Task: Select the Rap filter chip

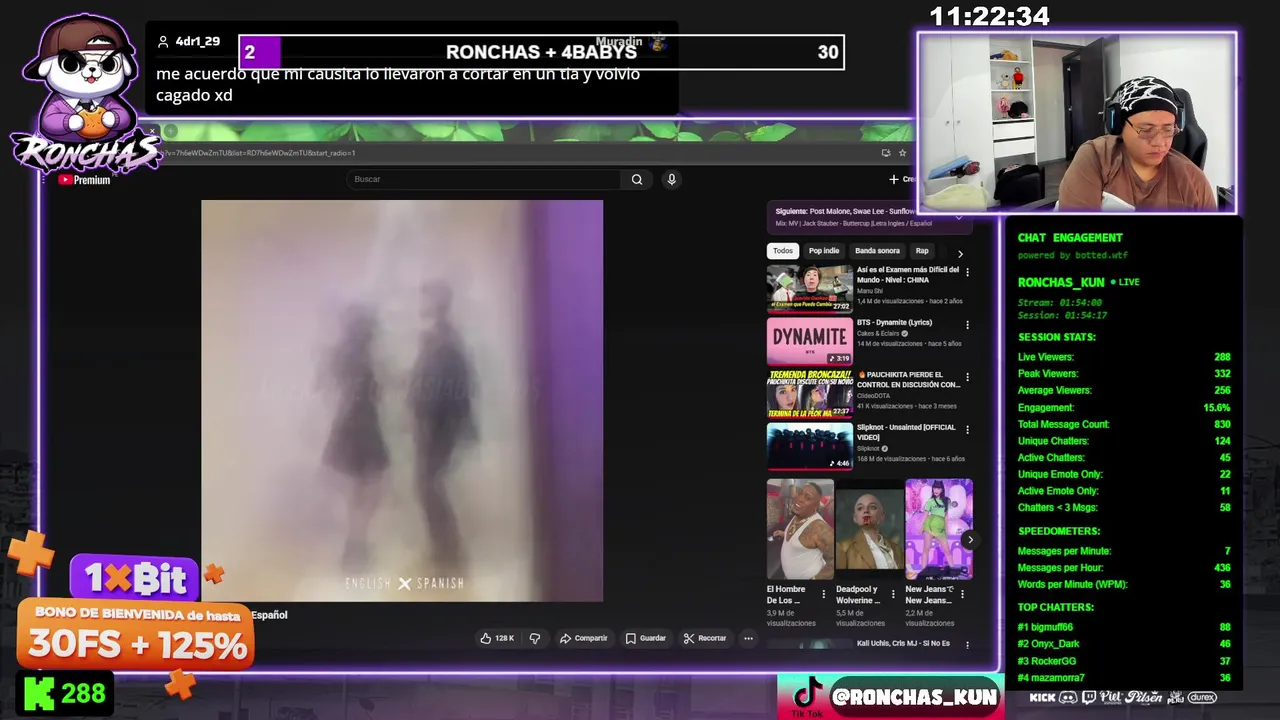Action: tap(922, 251)
